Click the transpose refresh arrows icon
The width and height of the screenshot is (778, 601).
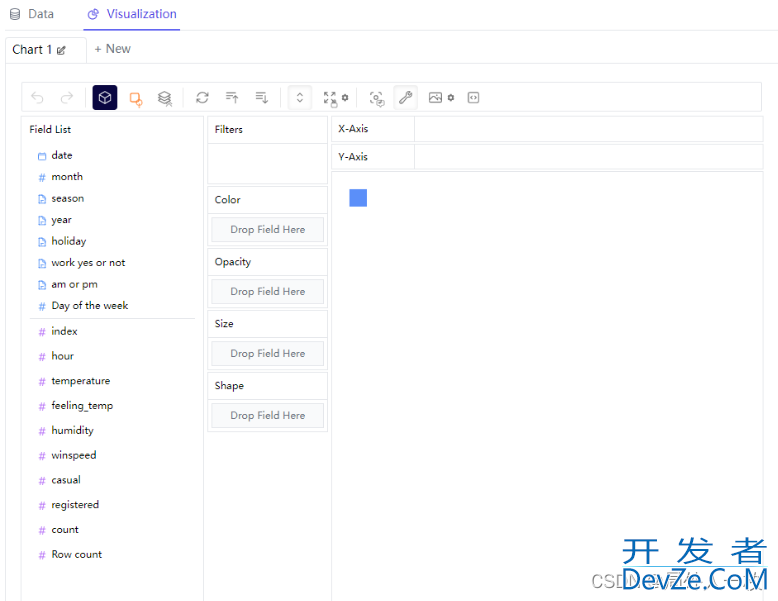[202, 97]
